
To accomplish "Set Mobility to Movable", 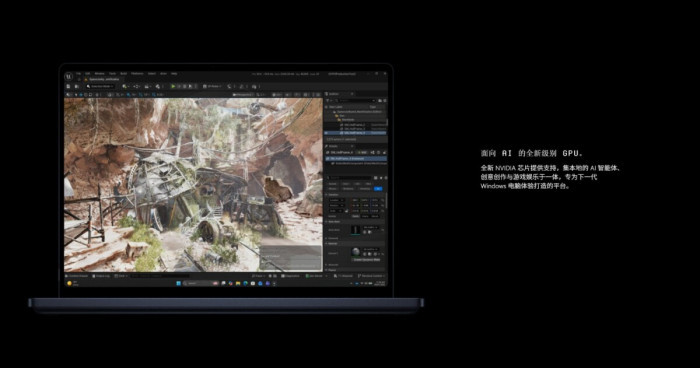I will click(375, 216).
